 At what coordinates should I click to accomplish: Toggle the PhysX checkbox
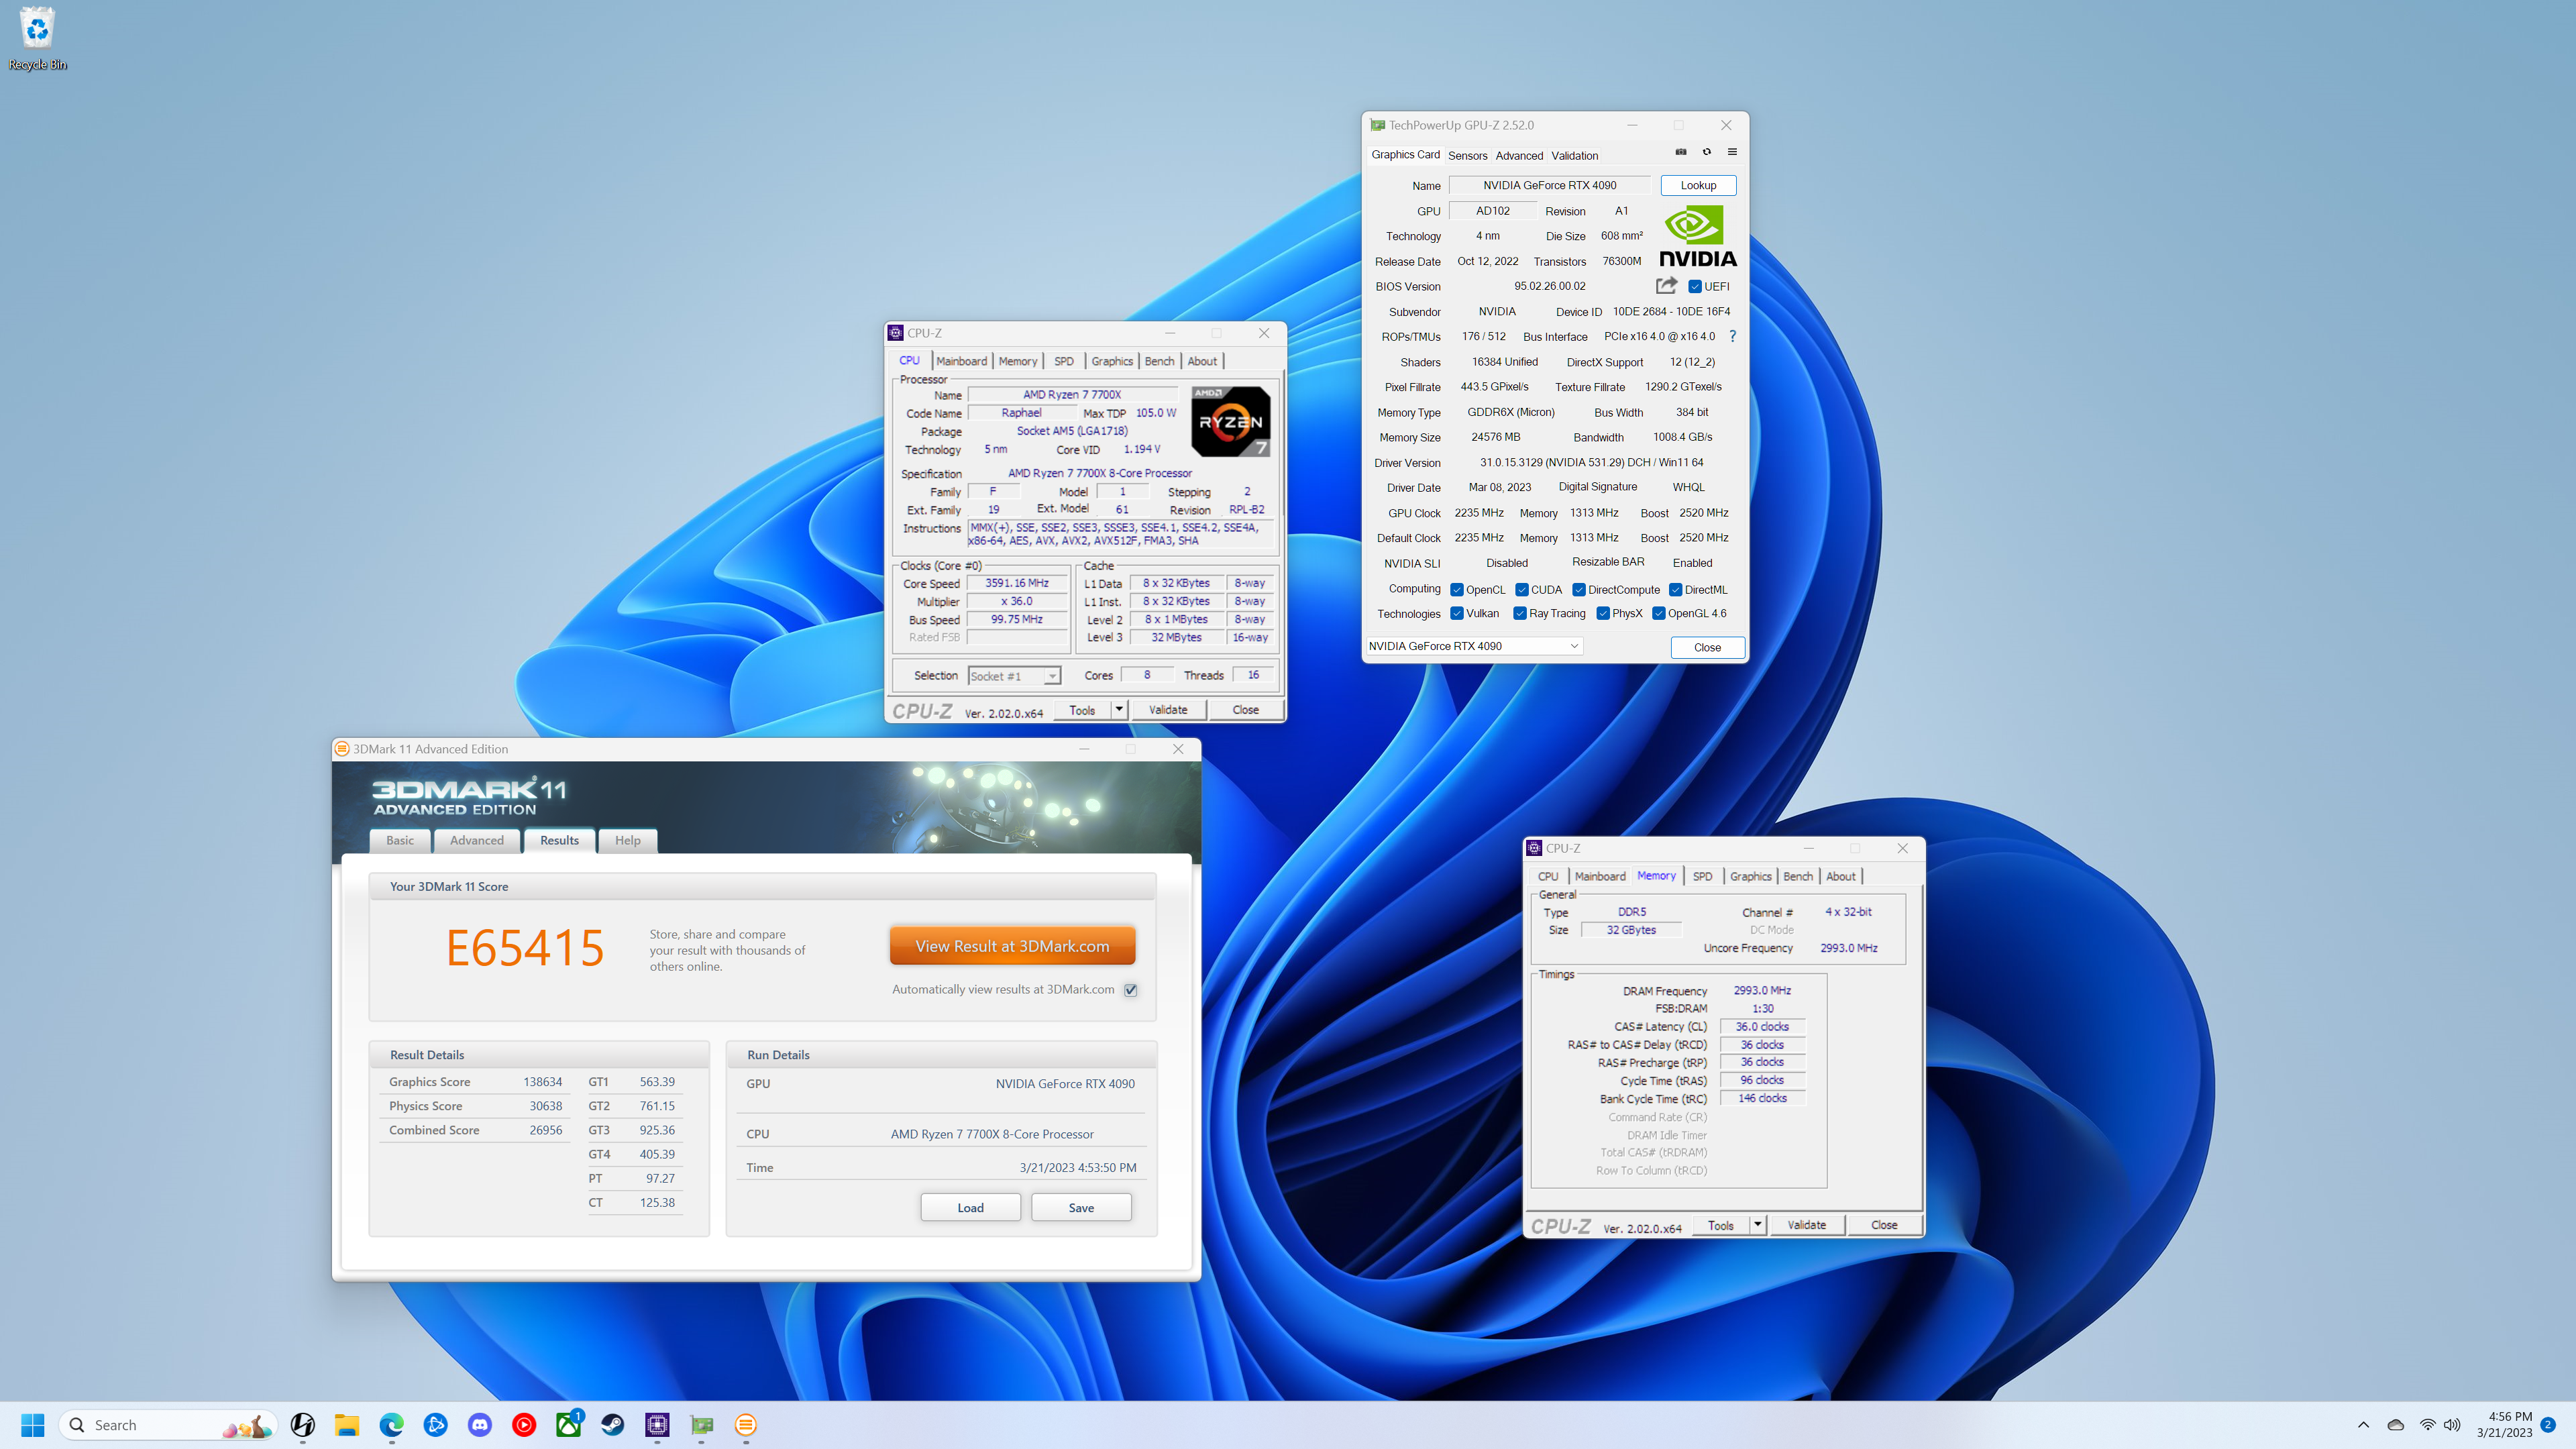pos(1603,613)
